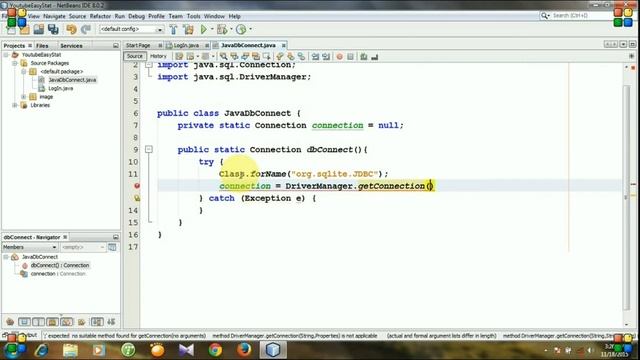Click the Profile Project icon
640x360 pixels.
click(241, 29)
